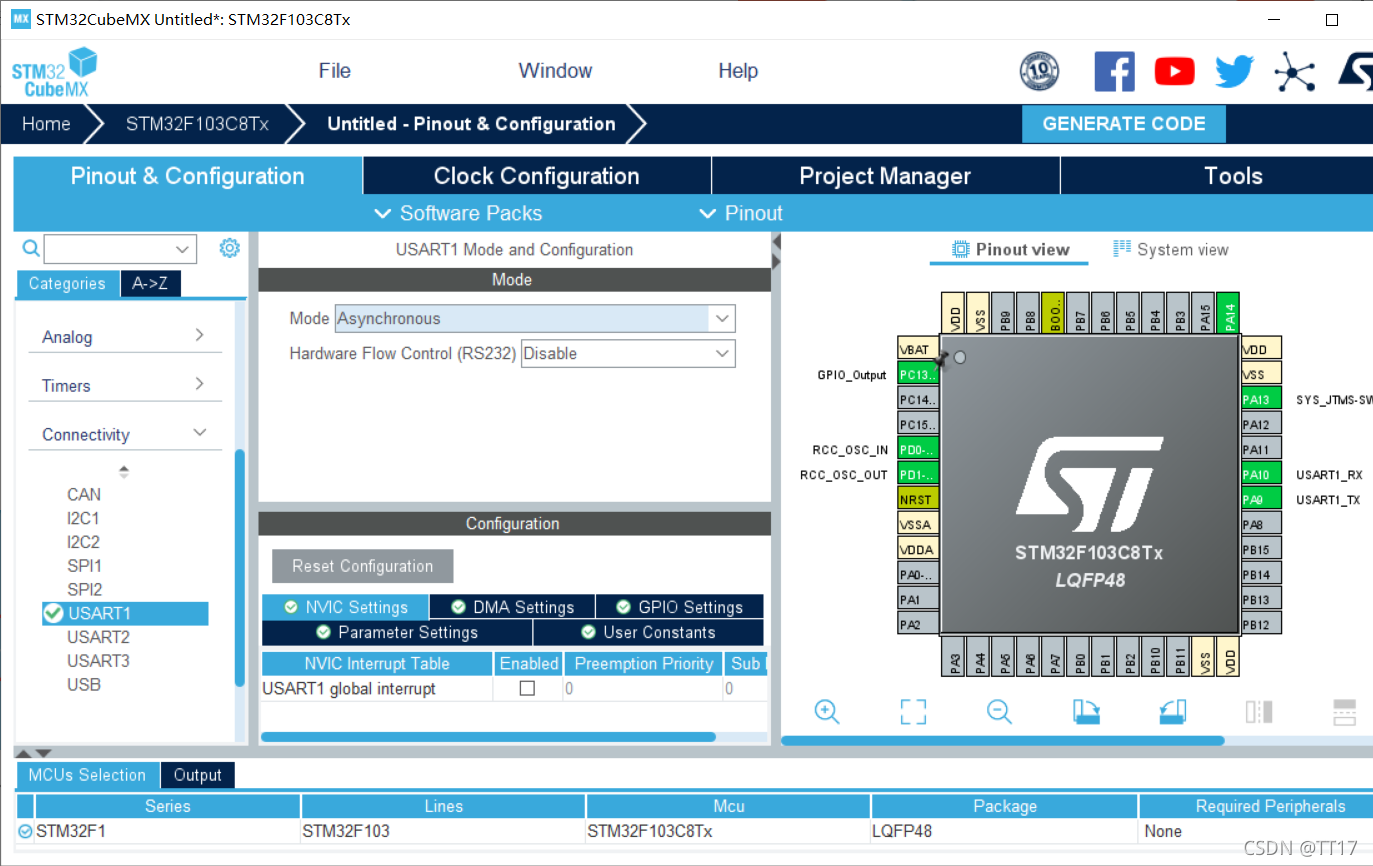Open the Help menu
This screenshot has height=866, width=1373.
coord(738,71)
